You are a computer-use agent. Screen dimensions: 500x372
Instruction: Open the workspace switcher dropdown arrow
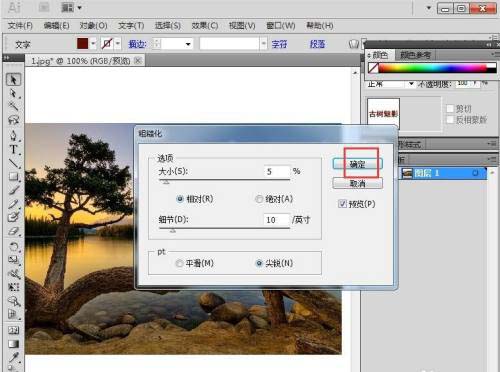[x=429, y=7]
